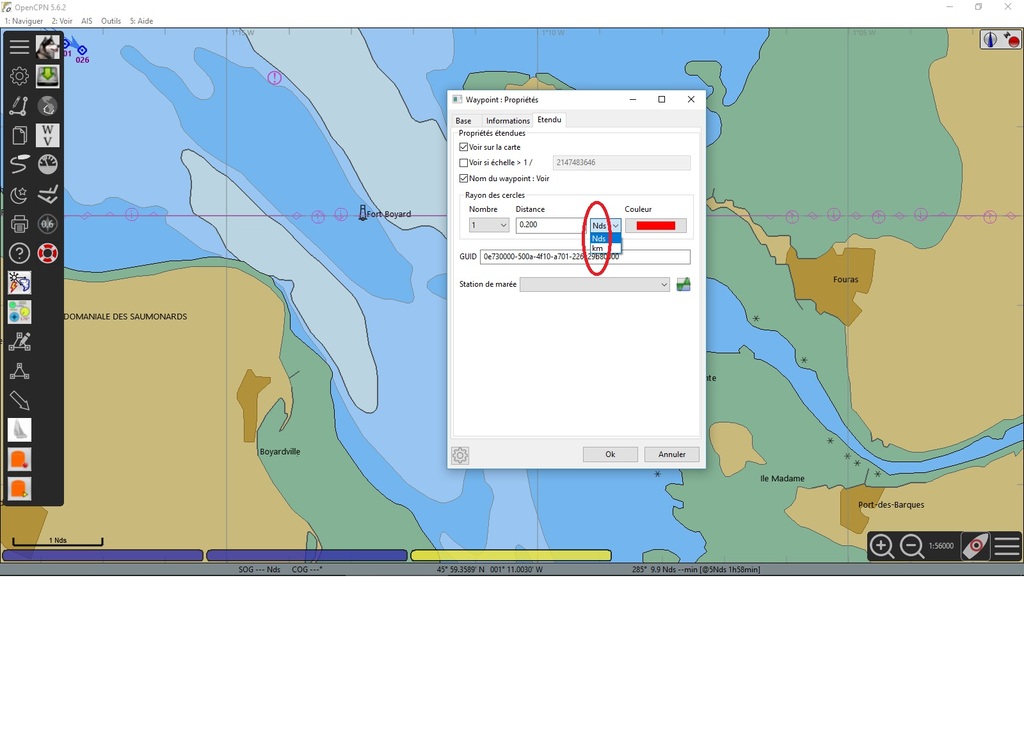The height and width of the screenshot is (731, 1024).
Task: Open the gear settings icon in Waypoint dialog
Action: (460, 455)
